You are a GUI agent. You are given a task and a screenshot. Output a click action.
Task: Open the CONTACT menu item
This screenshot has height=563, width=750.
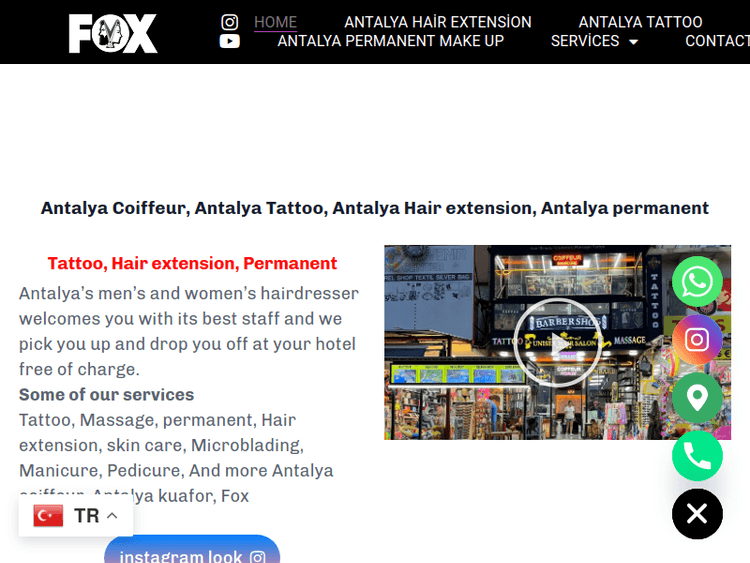(x=717, y=41)
